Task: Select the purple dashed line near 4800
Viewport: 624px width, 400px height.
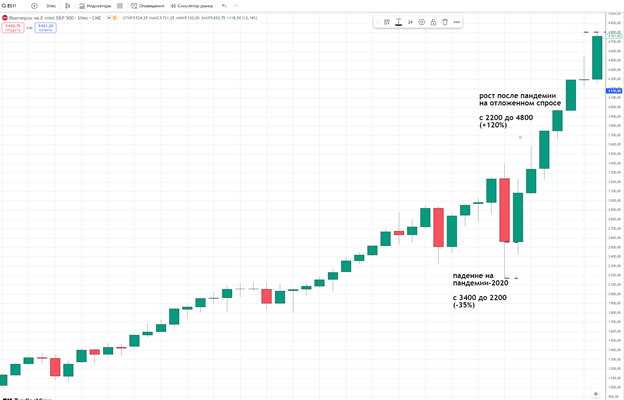Action: tap(595, 32)
